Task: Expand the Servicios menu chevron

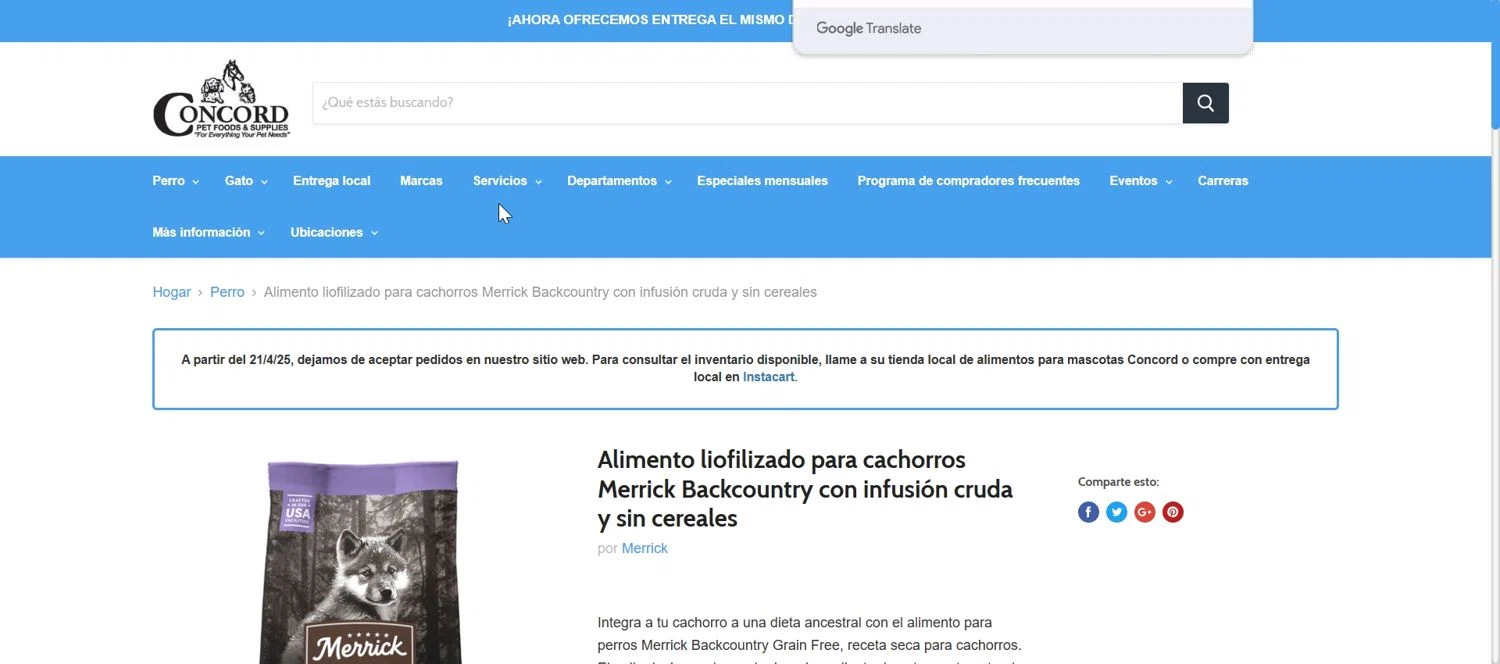Action: (x=538, y=182)
